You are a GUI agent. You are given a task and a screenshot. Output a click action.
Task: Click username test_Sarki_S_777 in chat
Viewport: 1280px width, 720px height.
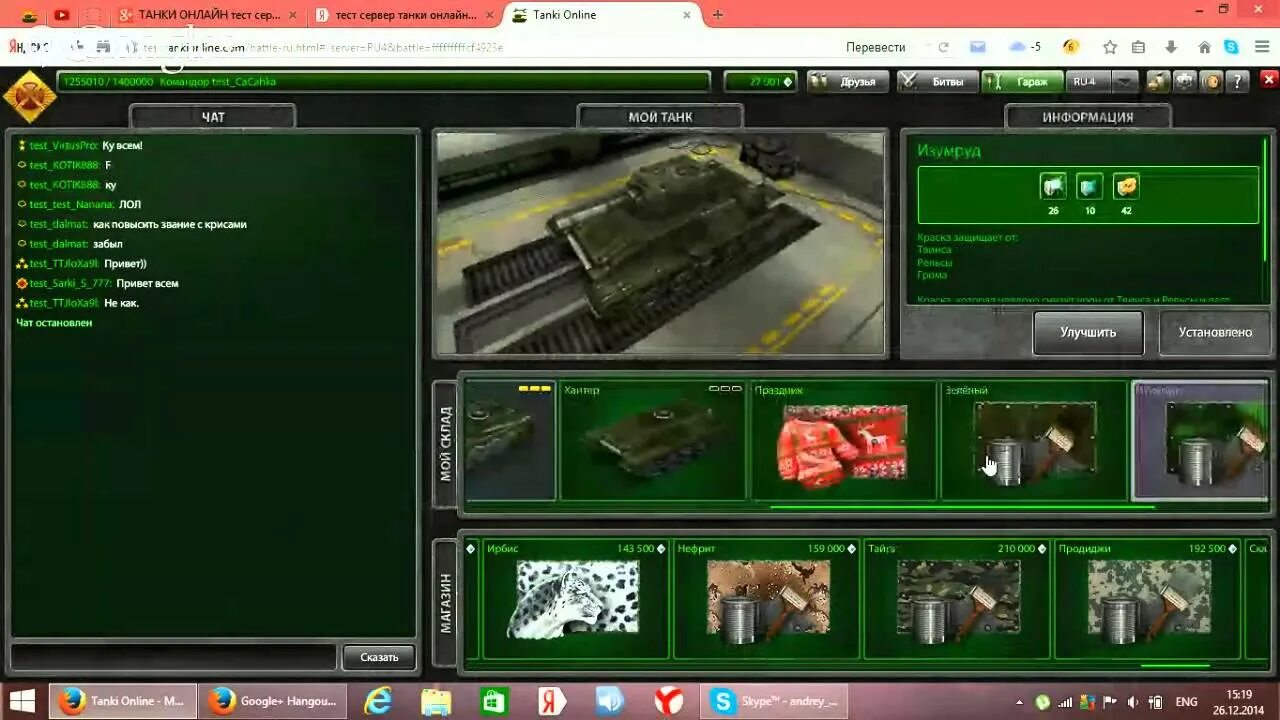coord(70,284)
